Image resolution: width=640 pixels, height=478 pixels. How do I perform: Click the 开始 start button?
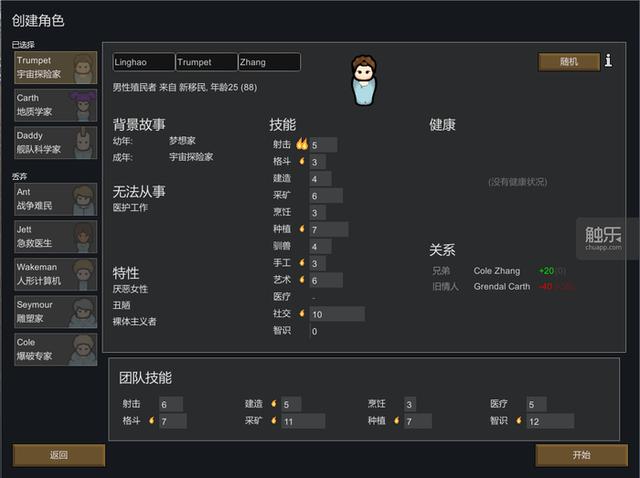click(581, 455)
